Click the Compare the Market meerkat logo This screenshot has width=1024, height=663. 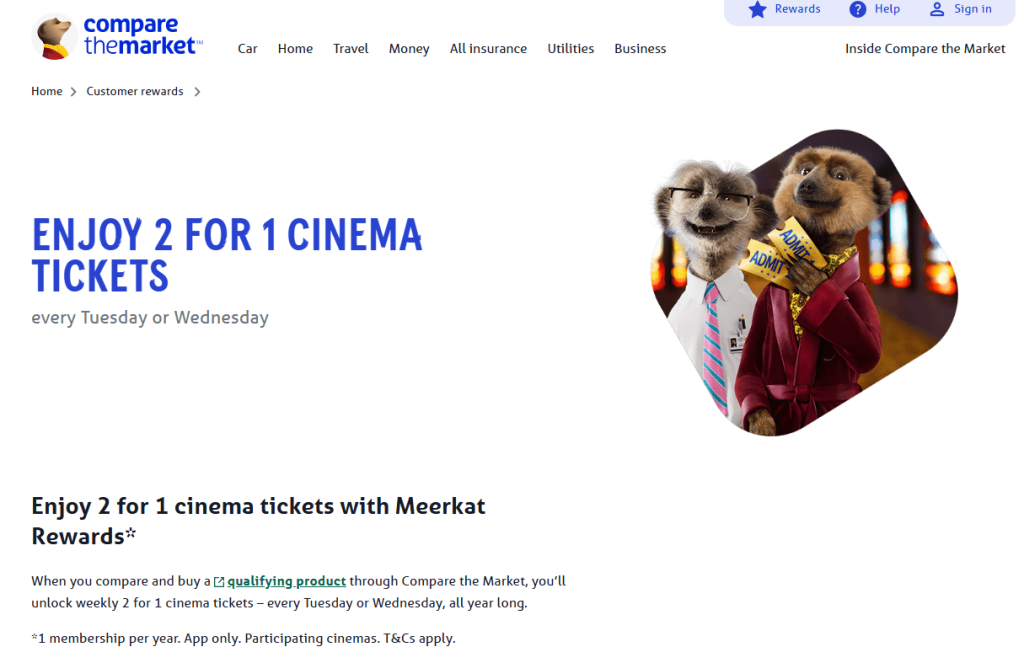tap(118, 36)
